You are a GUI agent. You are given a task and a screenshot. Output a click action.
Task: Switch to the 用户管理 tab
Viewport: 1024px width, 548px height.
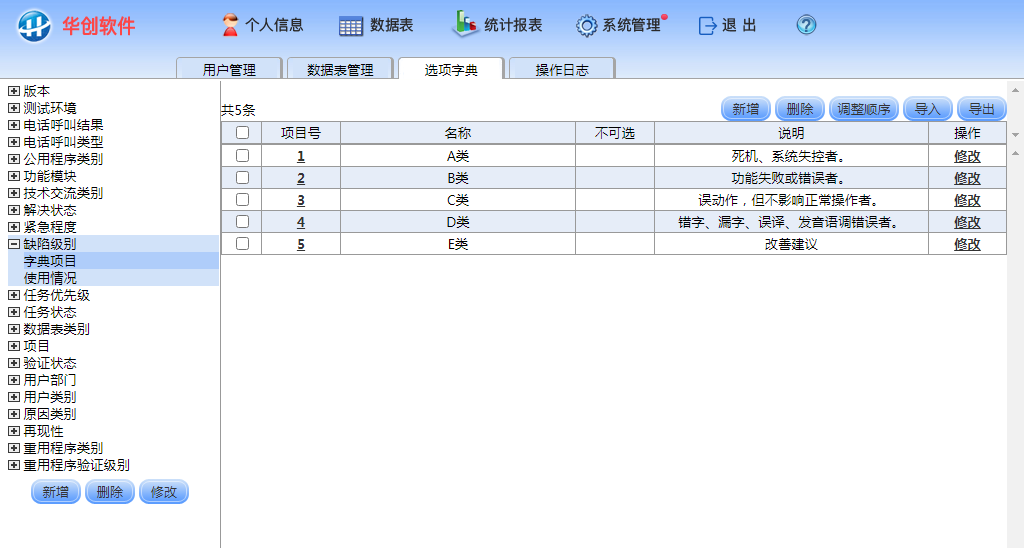(229, 70)
